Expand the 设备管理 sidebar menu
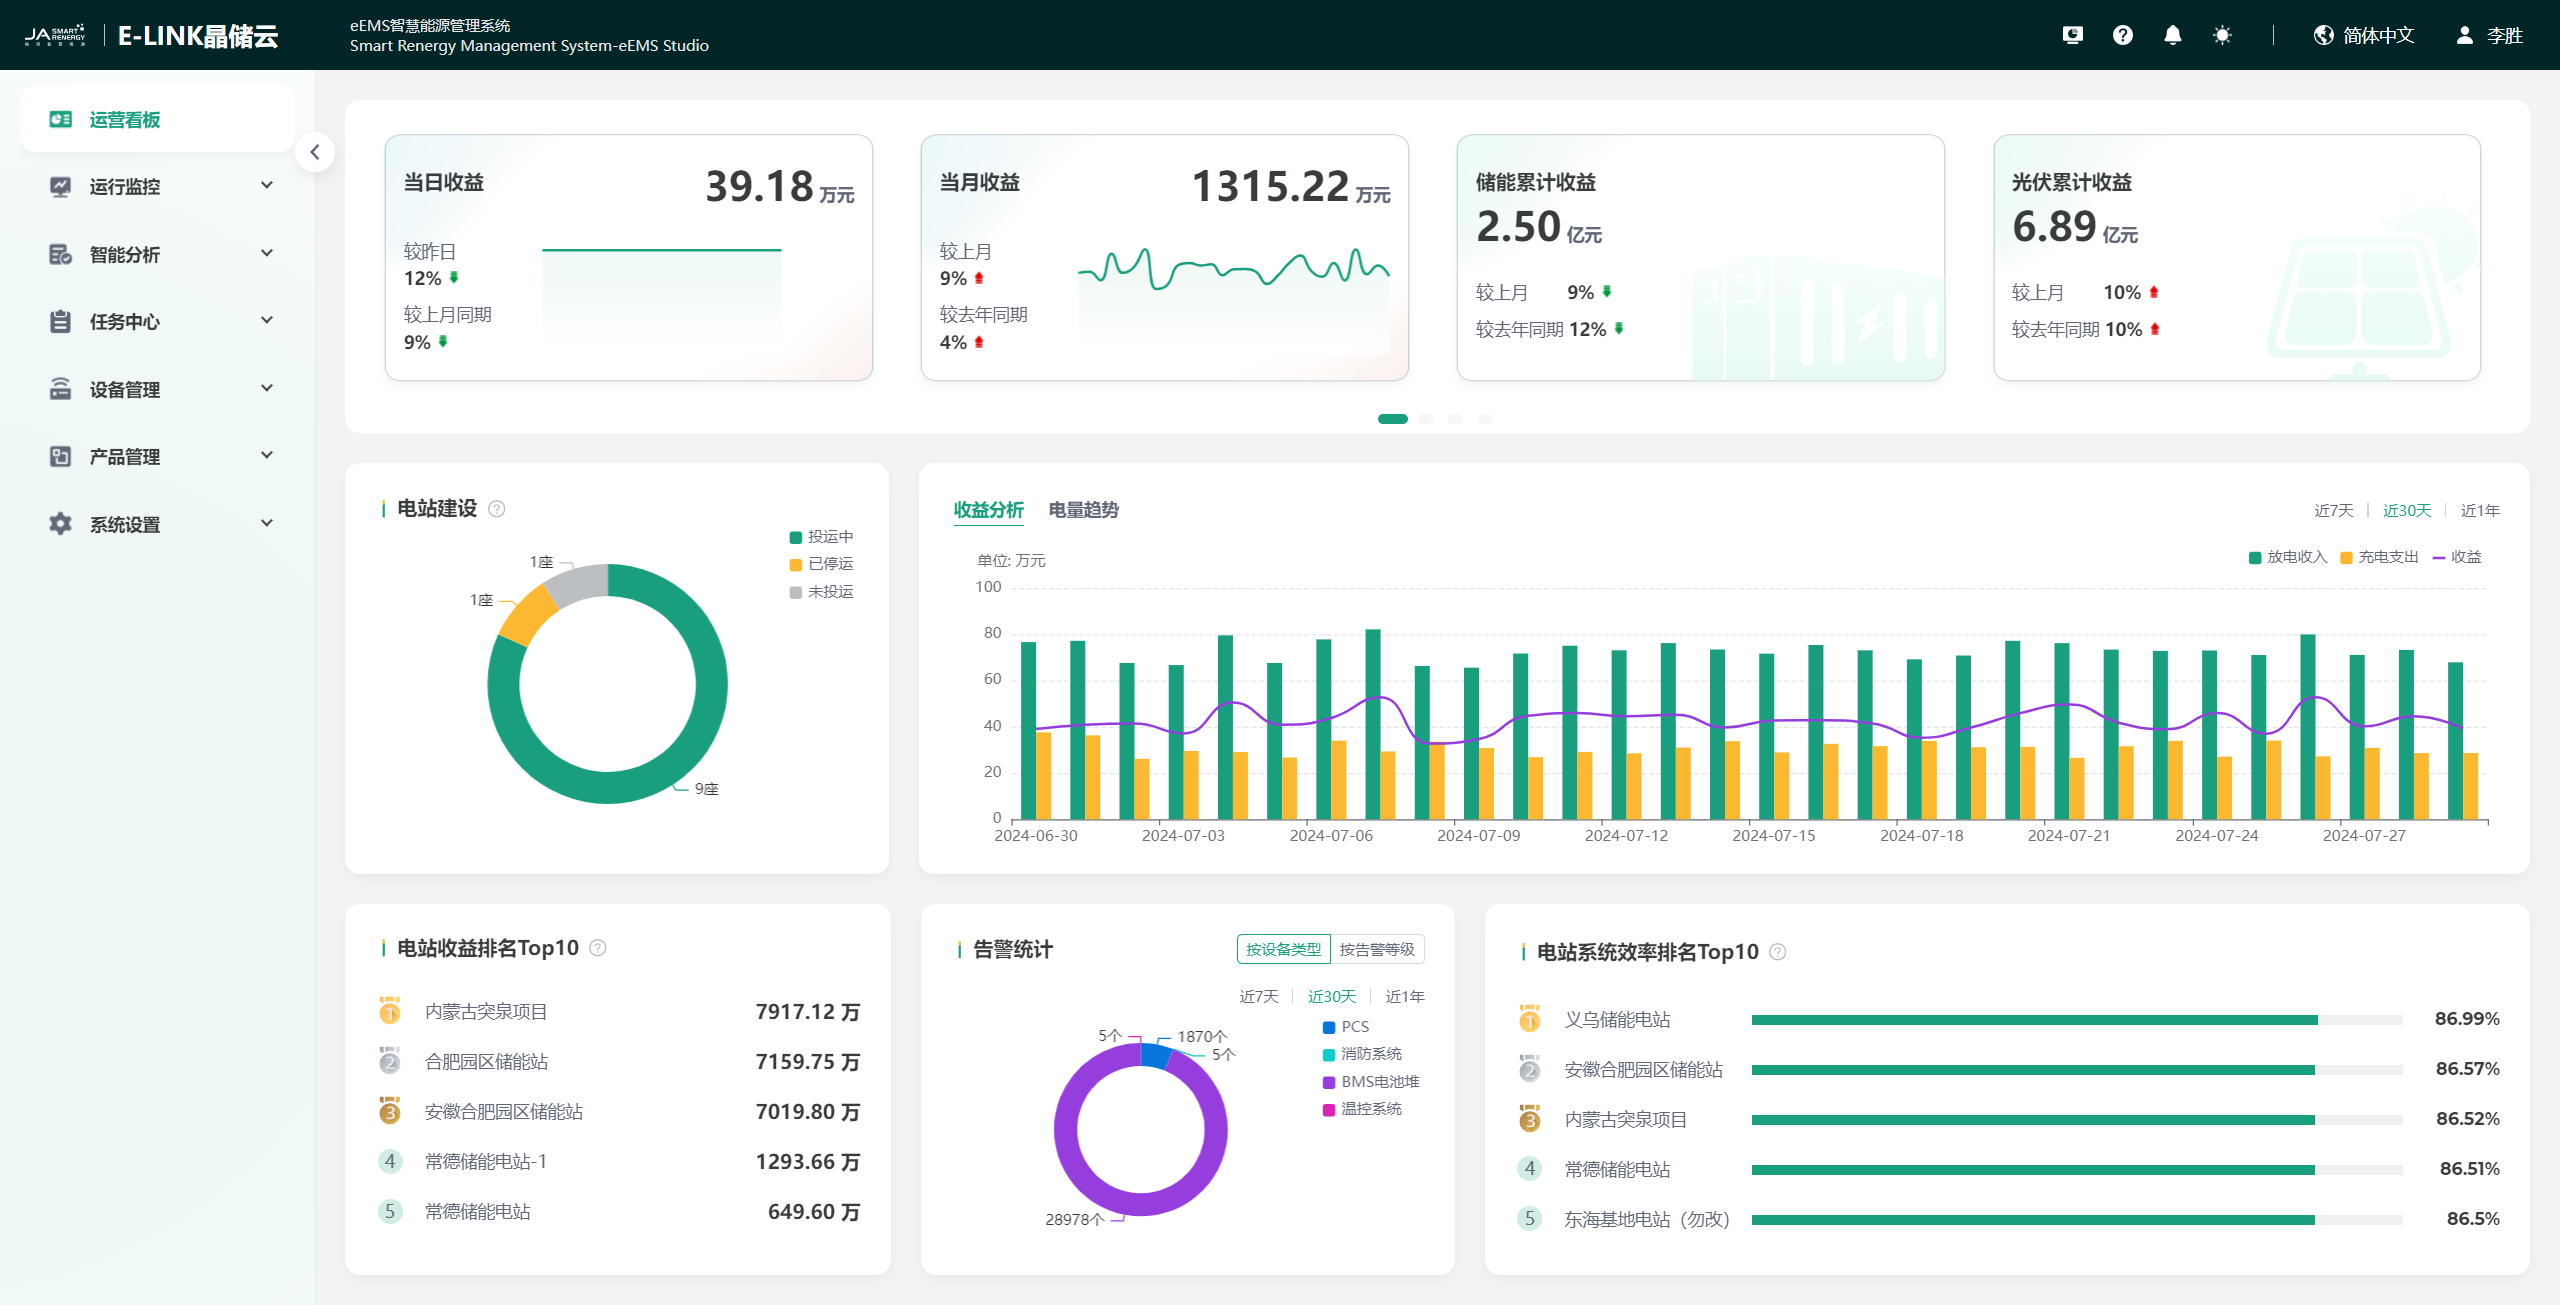The width and height of the screenshot is (2560, 1305). point(160,389)
